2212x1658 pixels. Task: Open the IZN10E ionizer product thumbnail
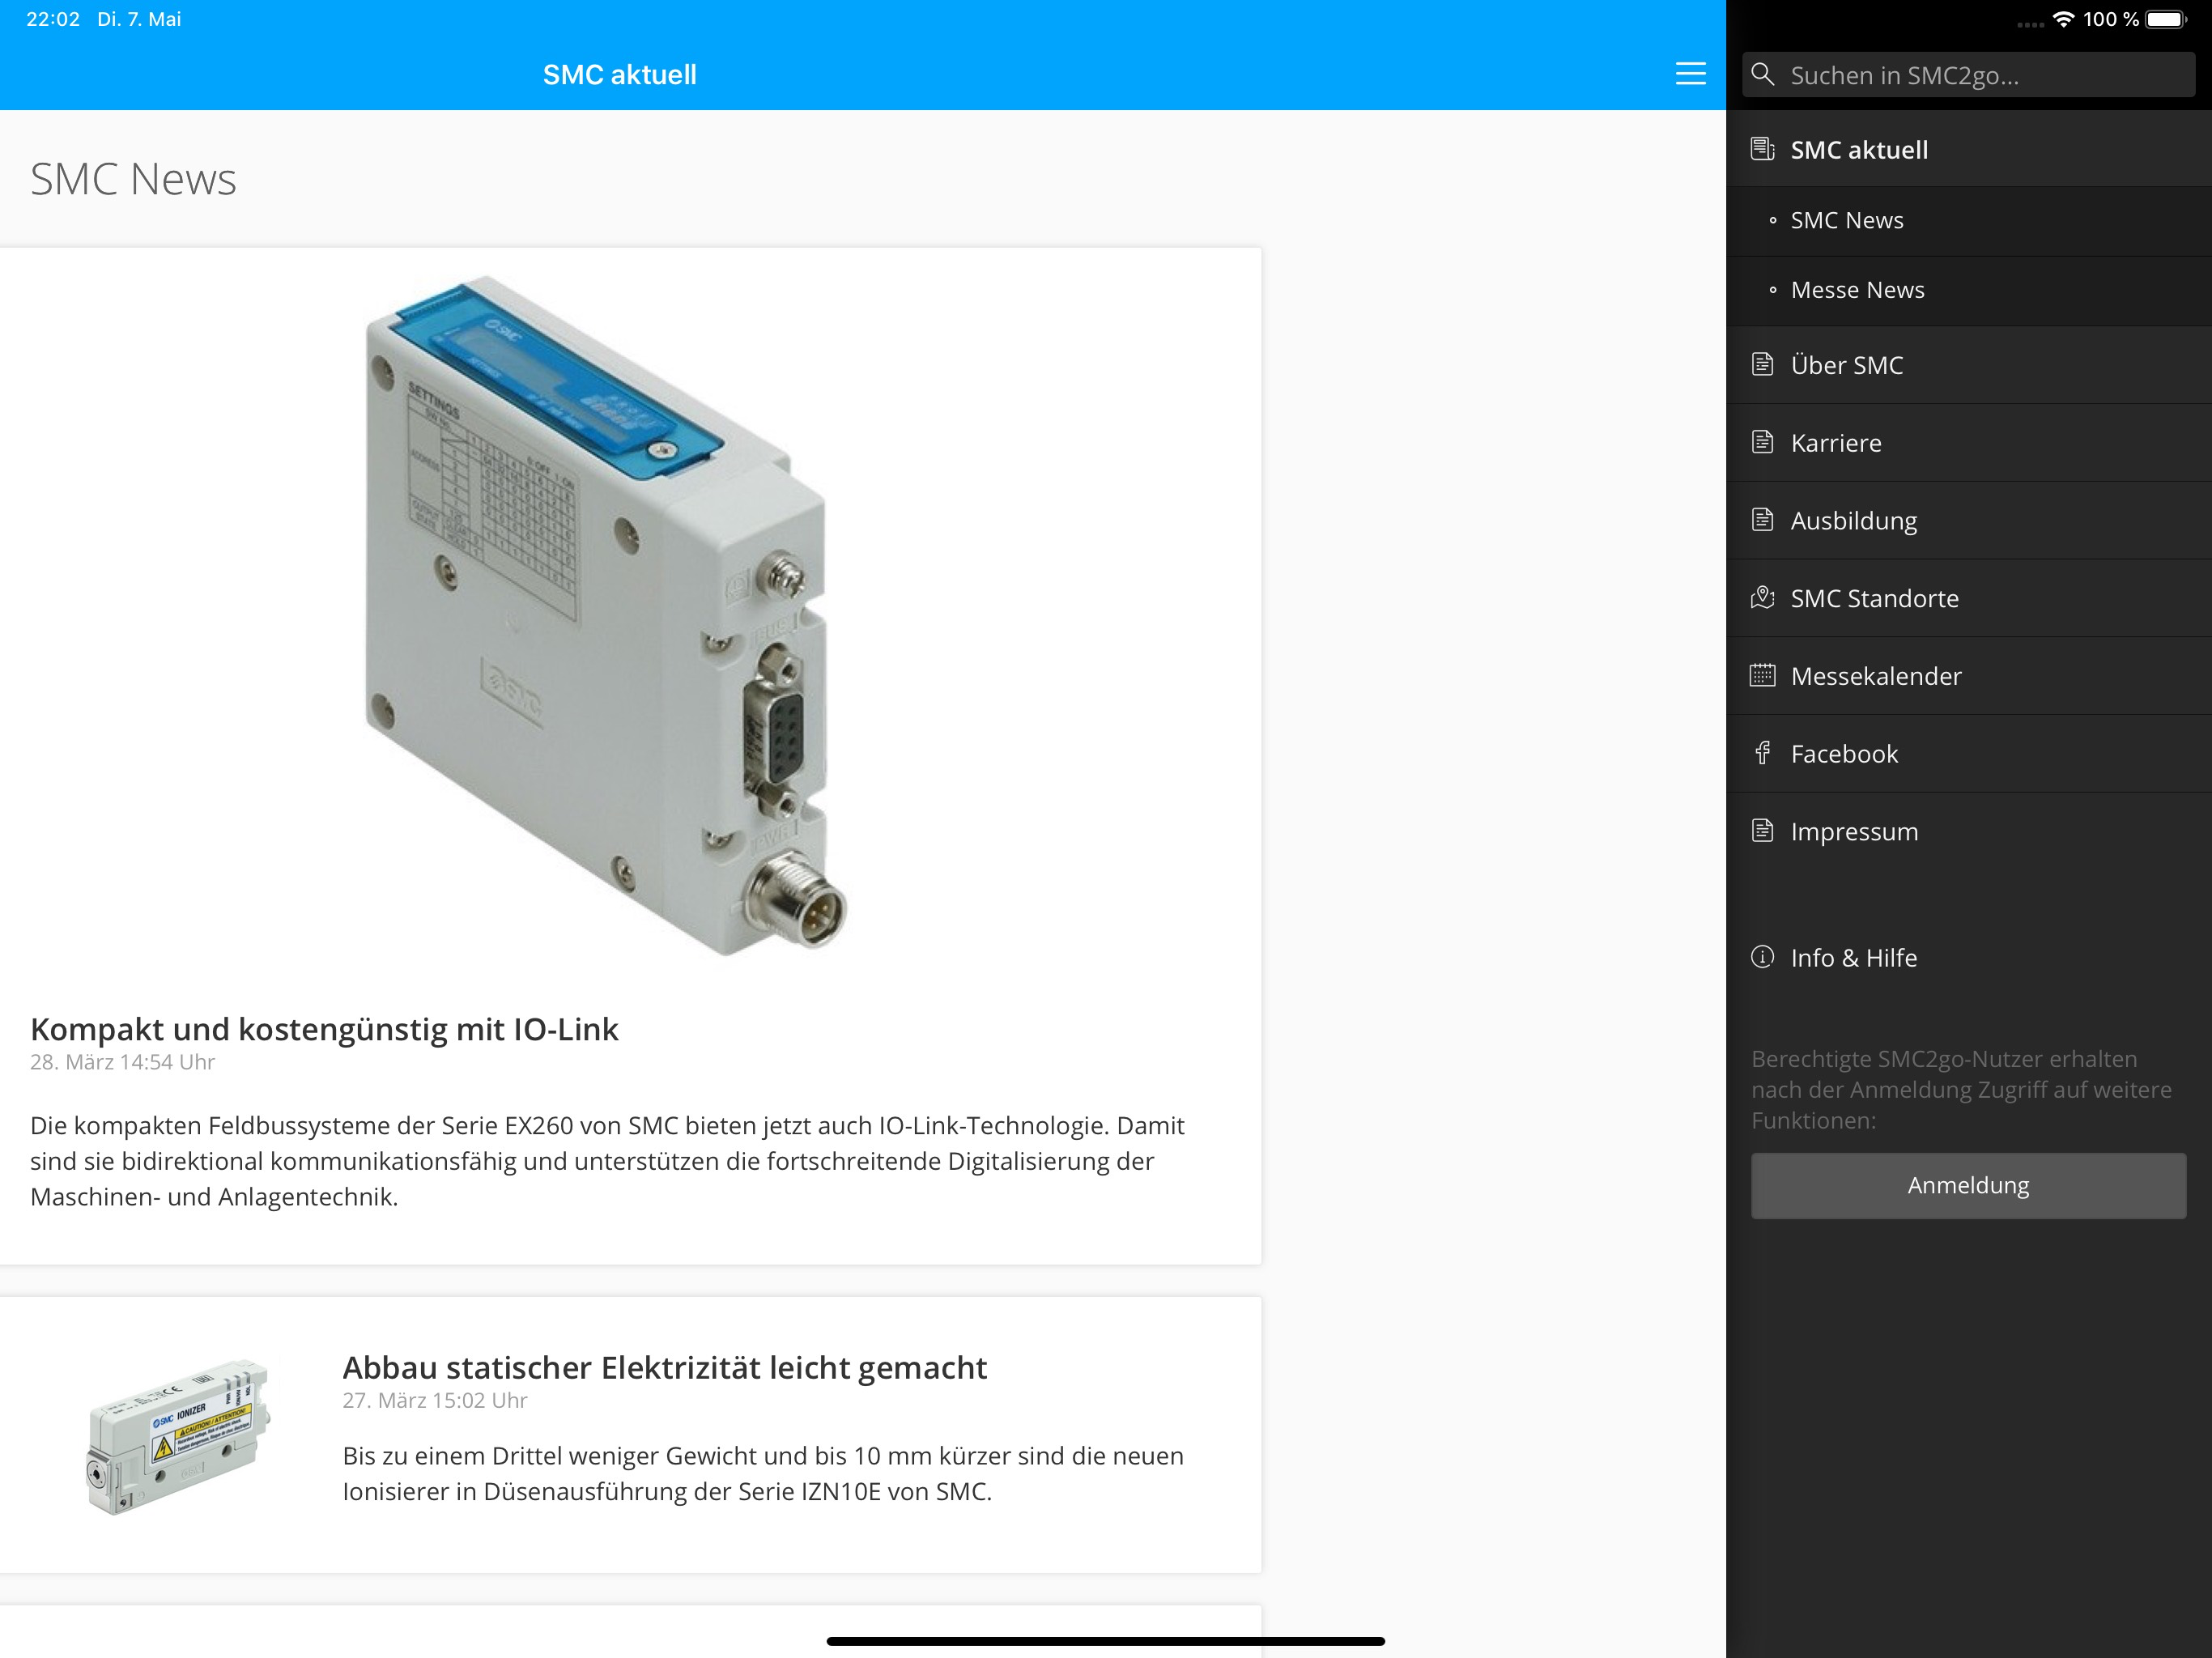178,1436
